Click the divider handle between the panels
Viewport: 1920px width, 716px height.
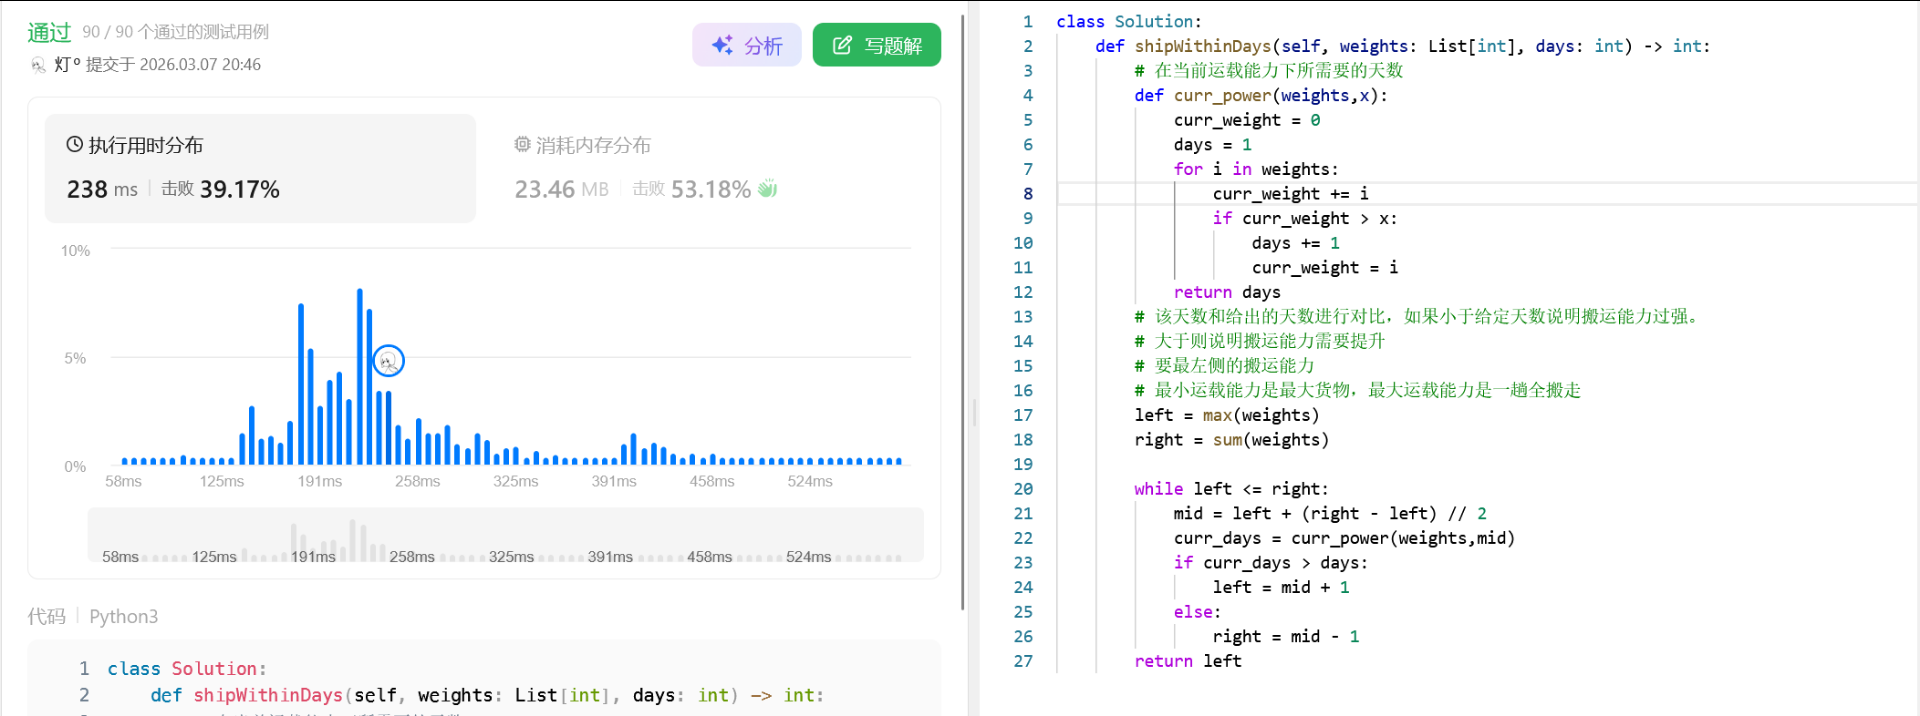coord(974,412)
